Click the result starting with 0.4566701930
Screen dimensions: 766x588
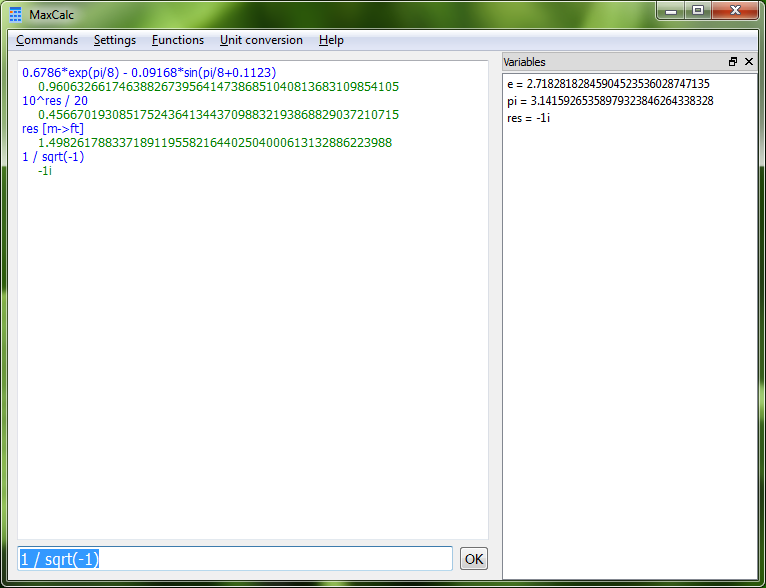pyautogui.click(x=218, y=115)
